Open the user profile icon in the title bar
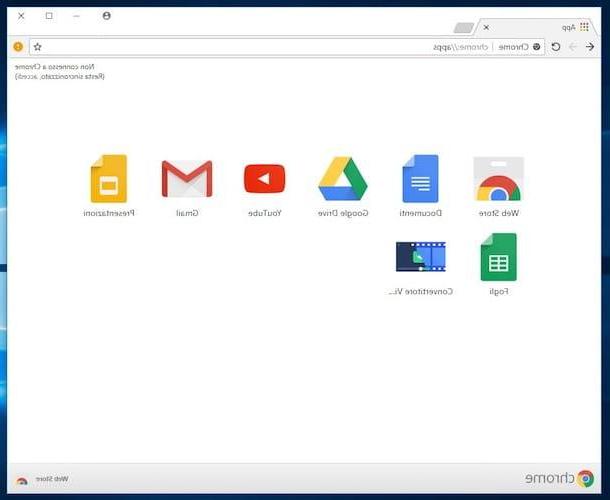Screen dimensions: 610x500 tap(107, 16)
